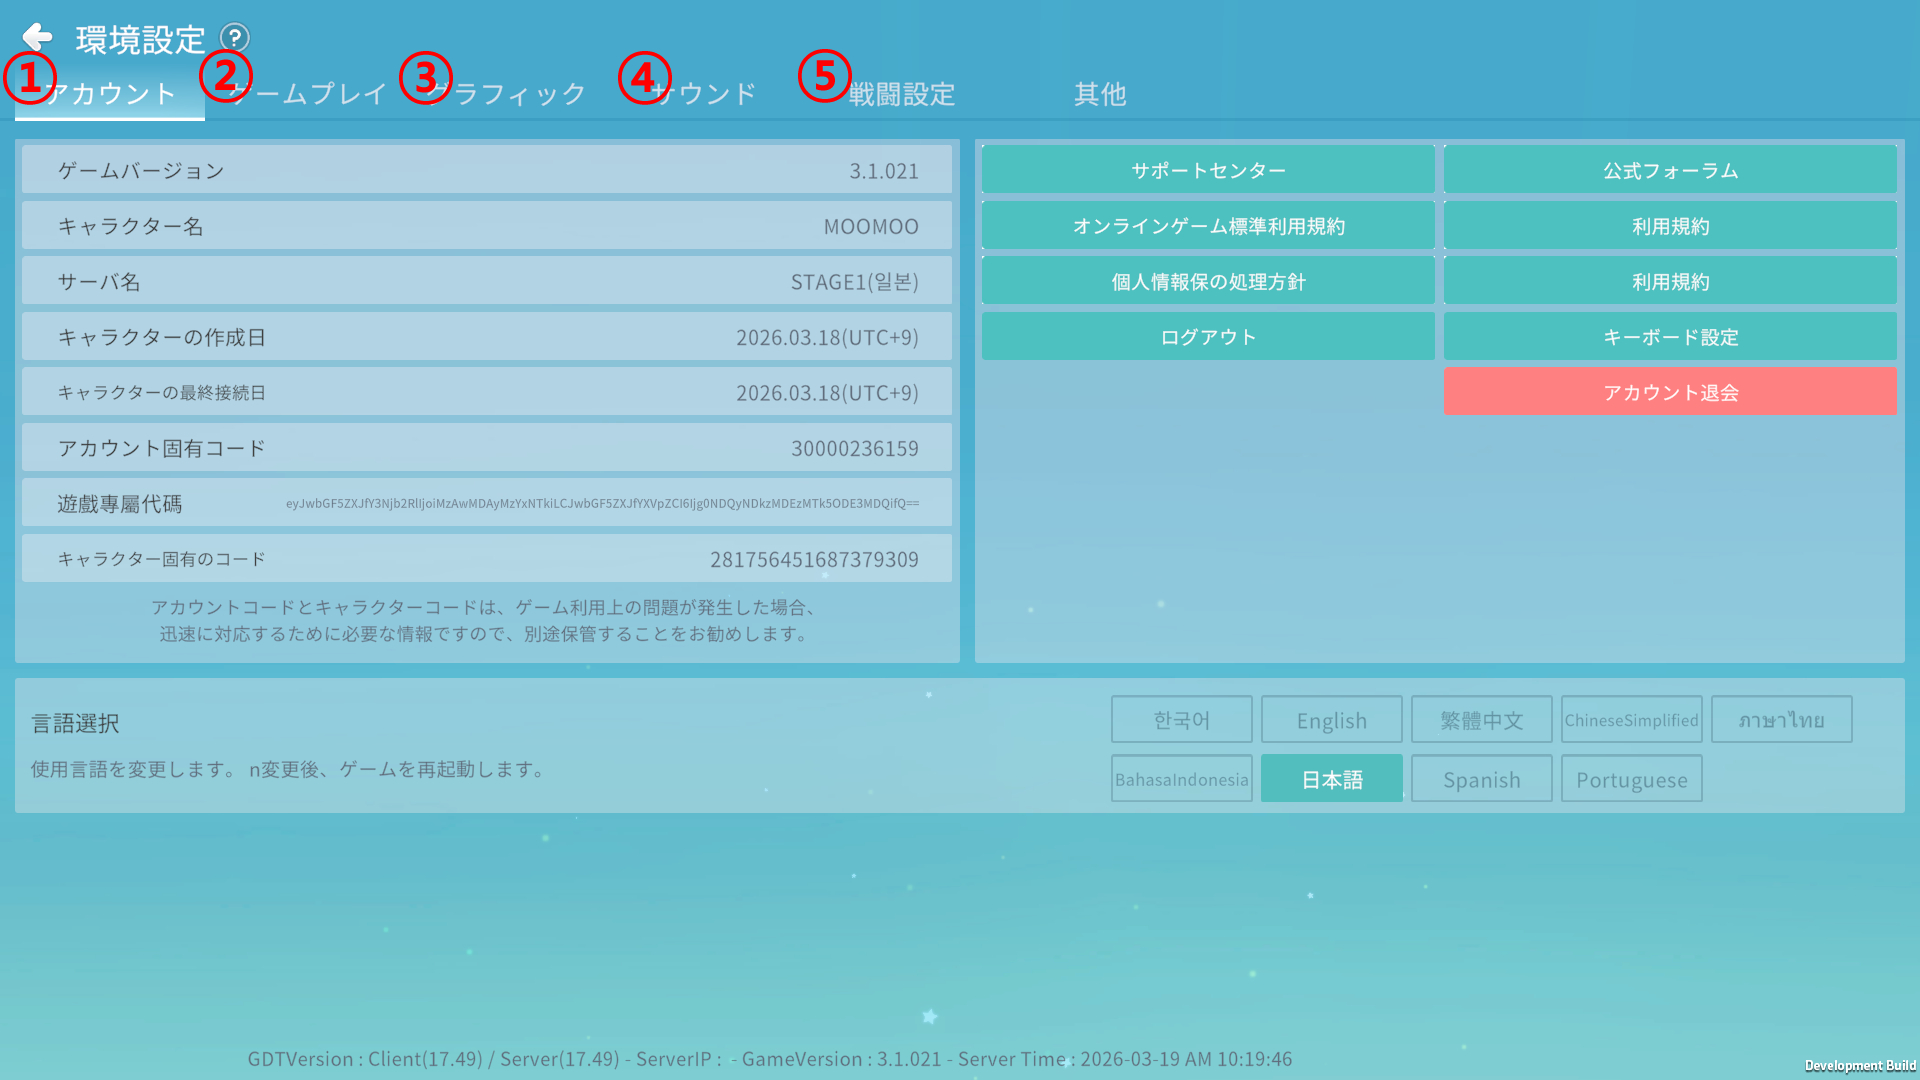This screenshot has width=1920, height=1080.
Task: Click the GDTVersion status line
Action: pos(770,1059)
